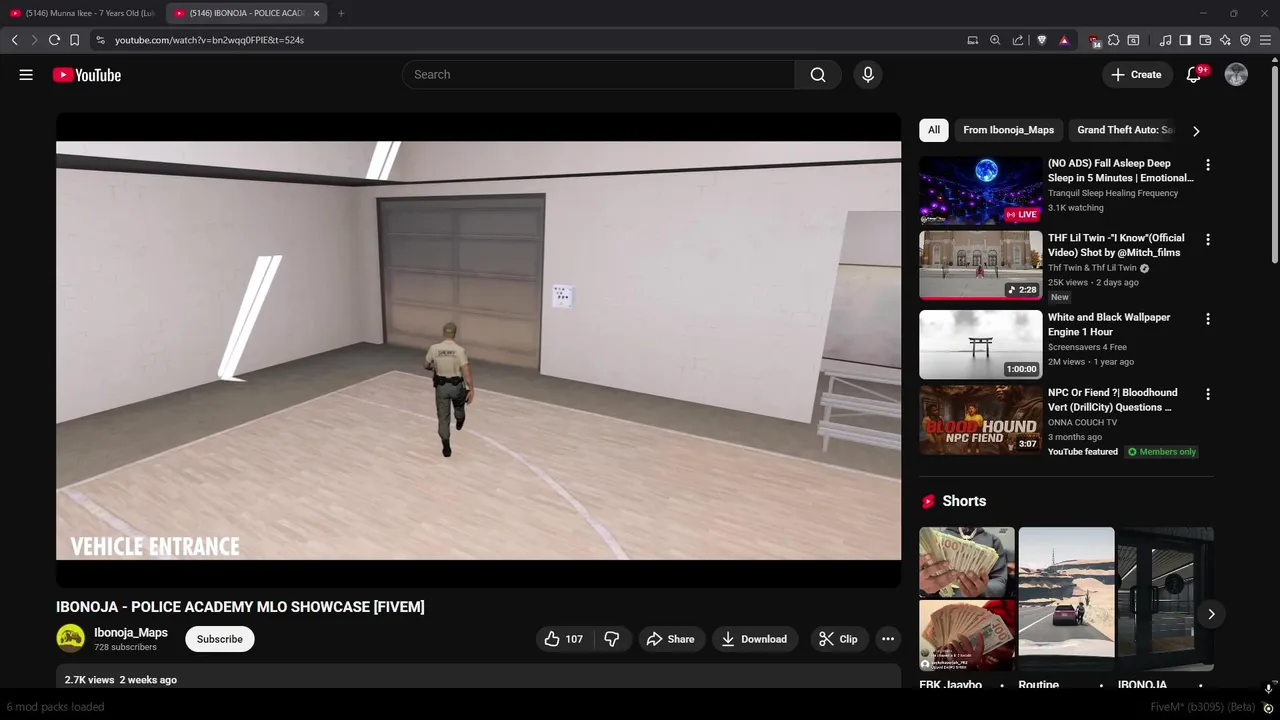
Task: Open the Brave Wallet icon
Action: click(x=1205, y=40)
